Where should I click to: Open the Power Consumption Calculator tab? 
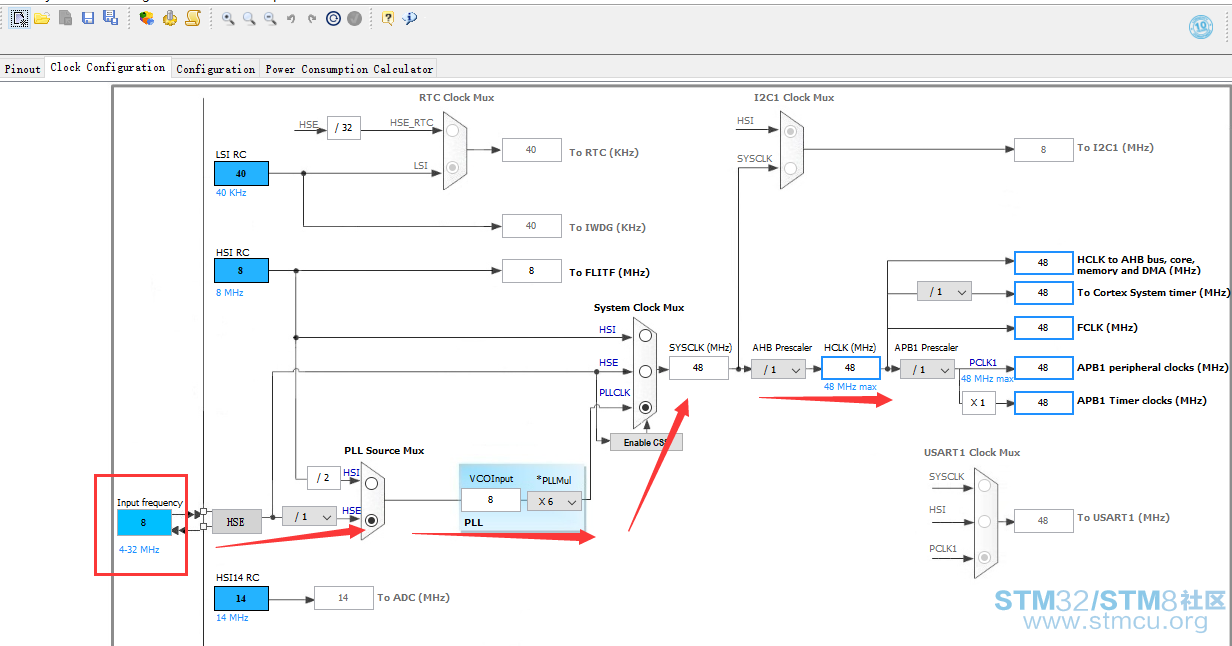pos(349,69)
